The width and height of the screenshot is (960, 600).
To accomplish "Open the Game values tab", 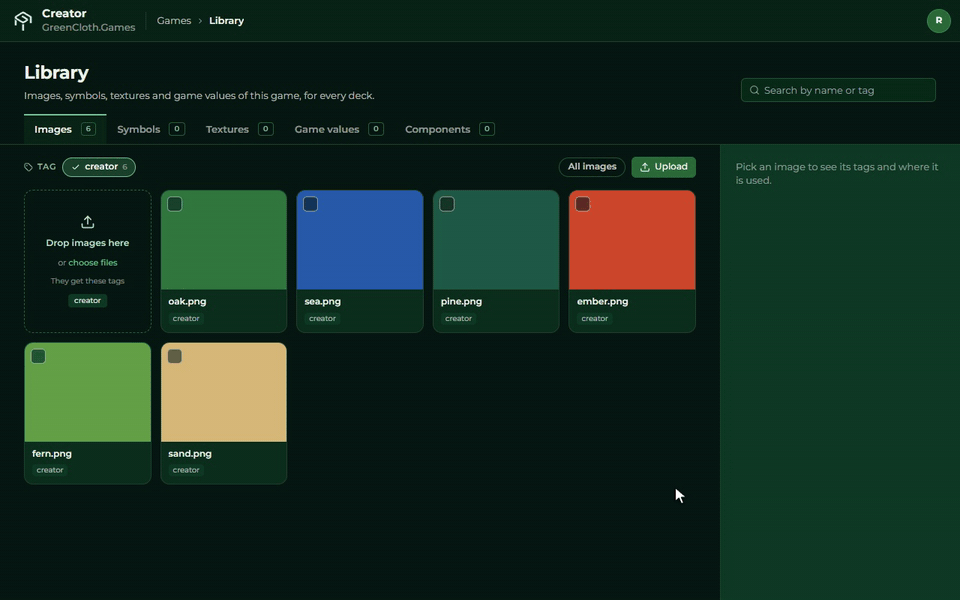I will coord(339,129).
